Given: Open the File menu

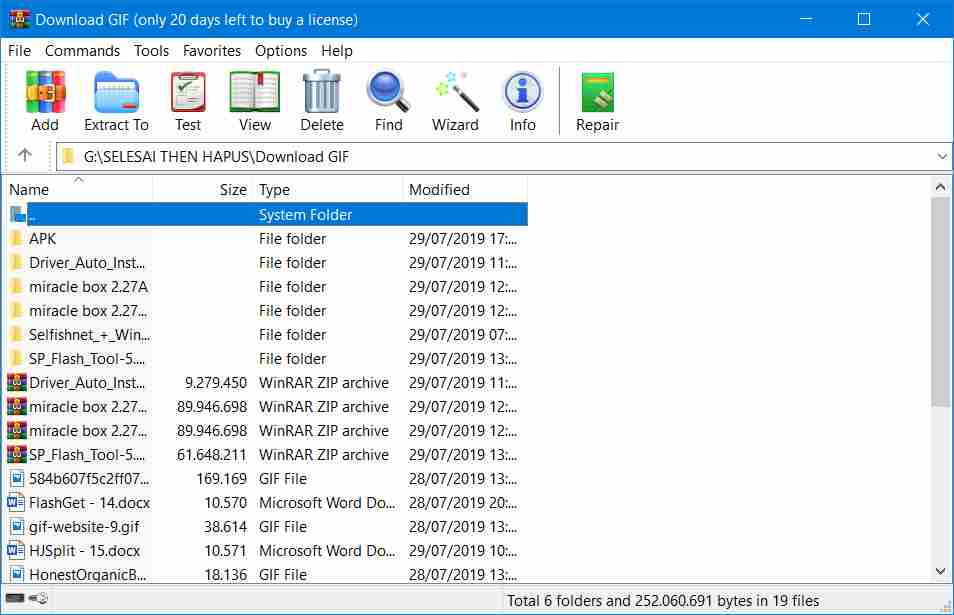Looking at the screenshot, I should [x=19, y=50].
